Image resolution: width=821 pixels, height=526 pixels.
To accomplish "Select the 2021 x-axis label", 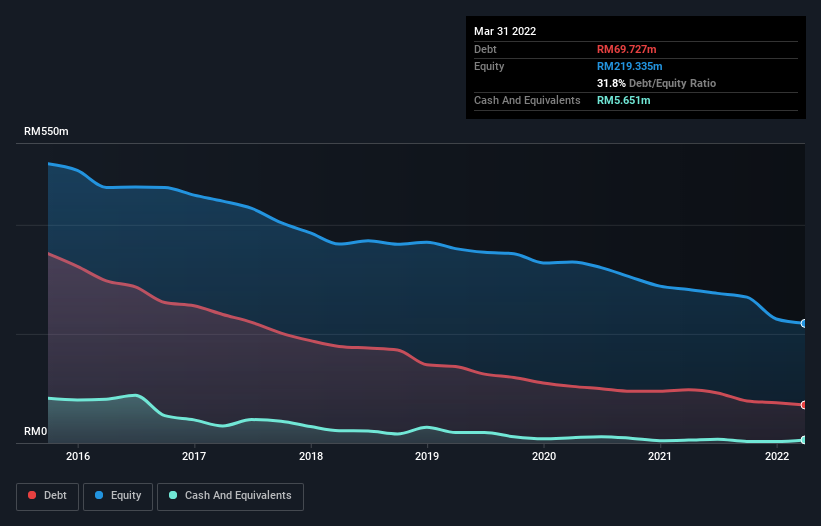I will [x=660, y=456].
